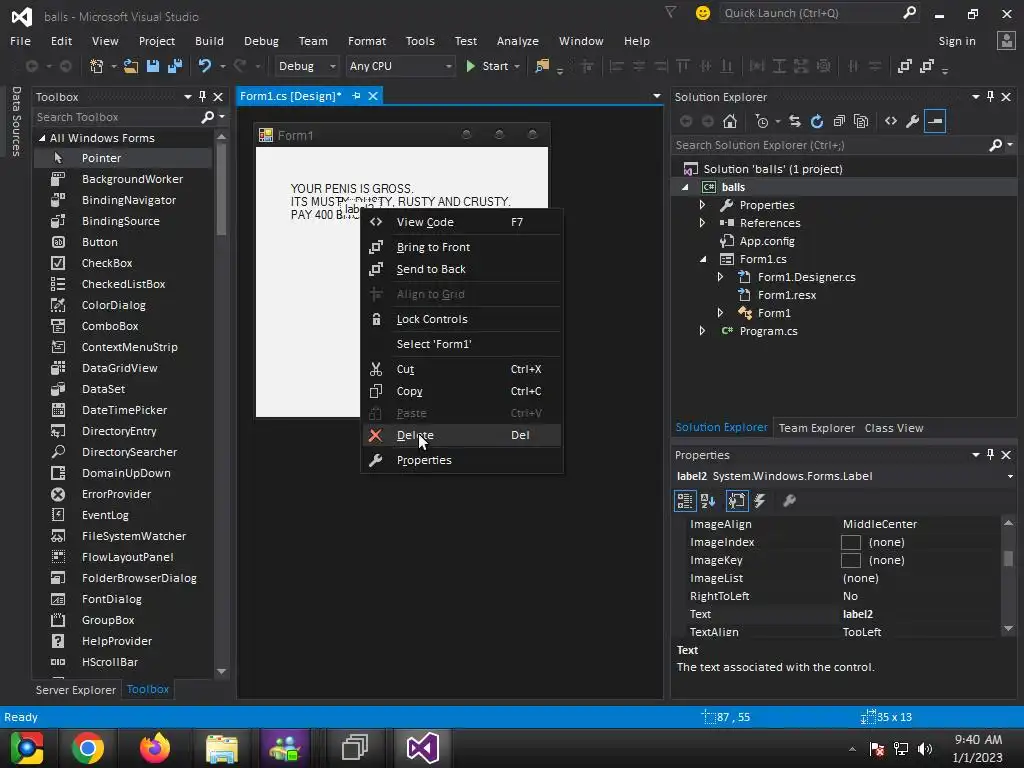Click the Send to Back icon in layout toolbar
This screenshot has width=1024, height=768.
927,66
